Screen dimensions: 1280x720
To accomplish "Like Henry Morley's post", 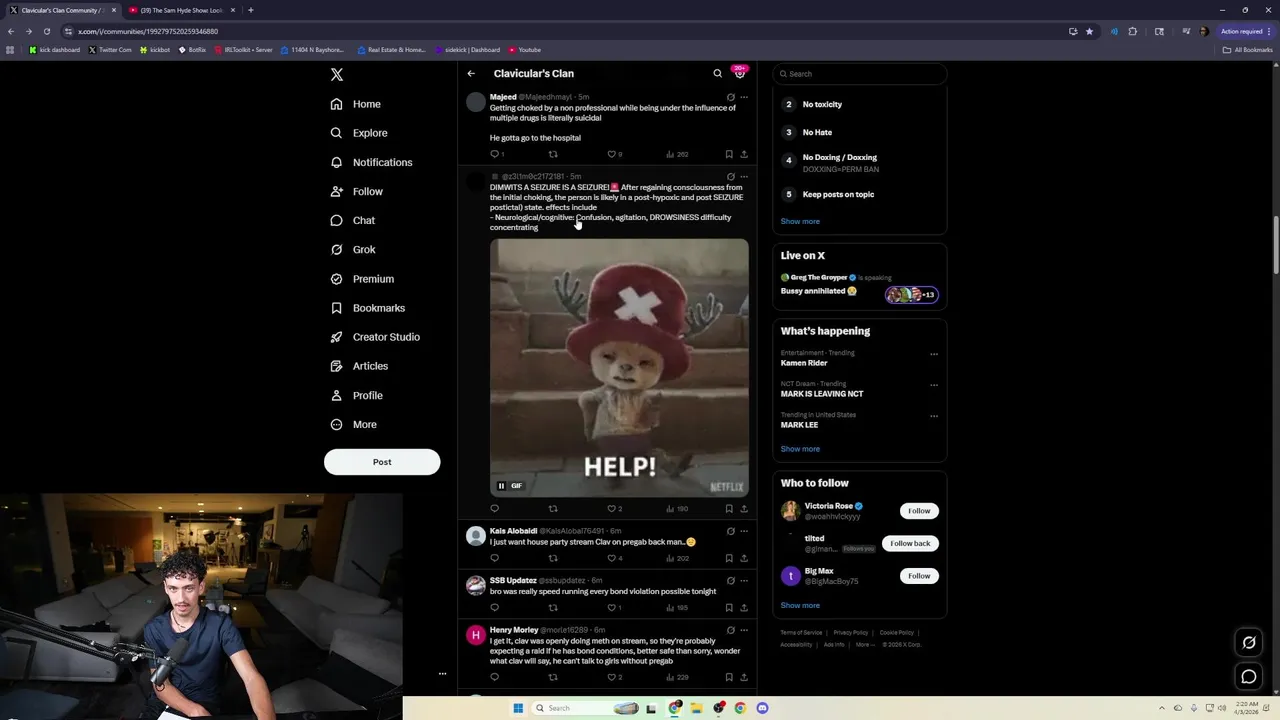I will coord(611,677).
